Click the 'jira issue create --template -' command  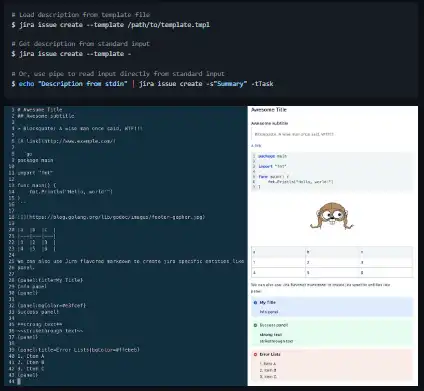coord(71,54)
